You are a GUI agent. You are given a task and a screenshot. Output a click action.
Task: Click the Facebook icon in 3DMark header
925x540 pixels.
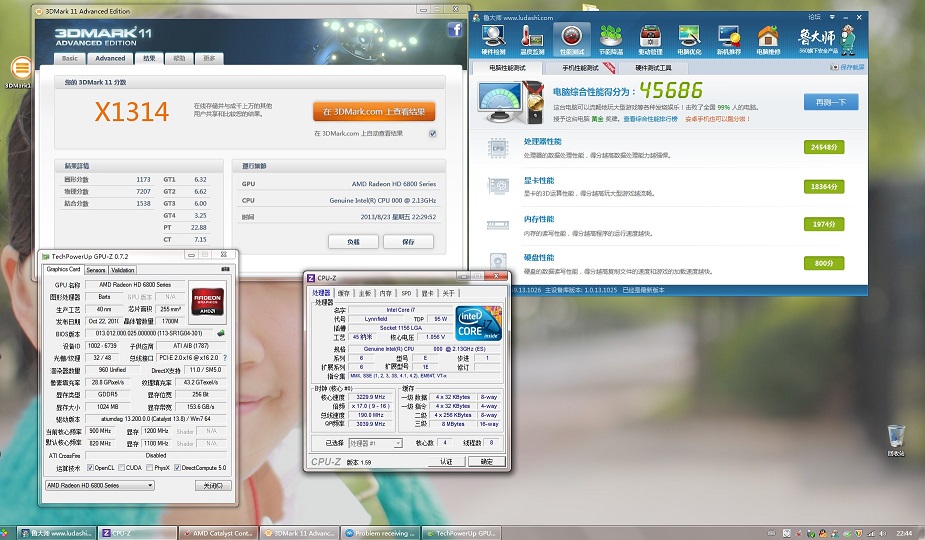454,30
